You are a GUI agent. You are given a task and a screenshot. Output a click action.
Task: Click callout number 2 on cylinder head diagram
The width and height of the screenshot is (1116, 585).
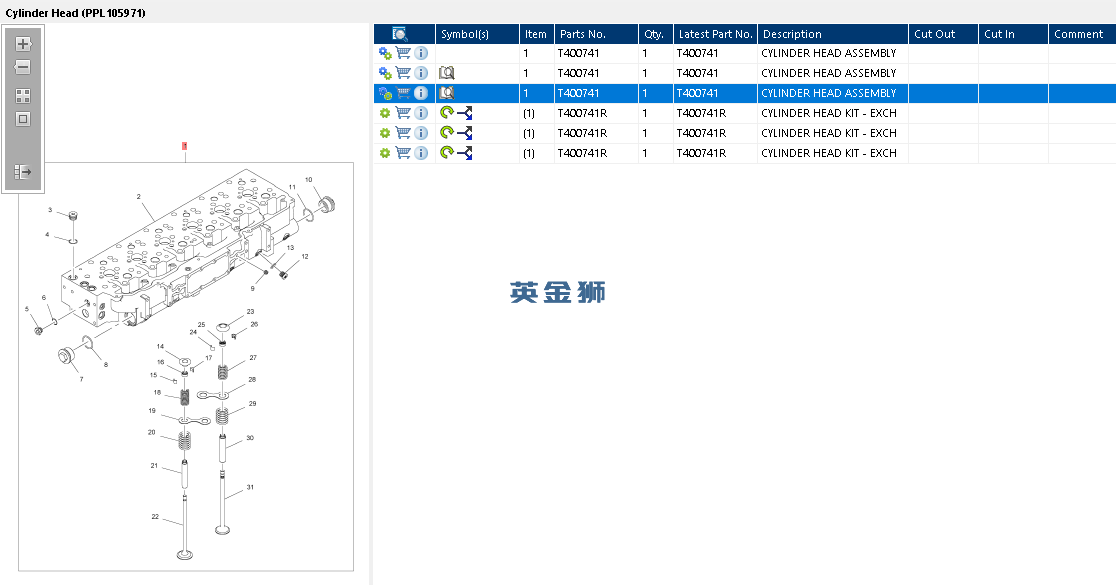click(x=138, y=196)
